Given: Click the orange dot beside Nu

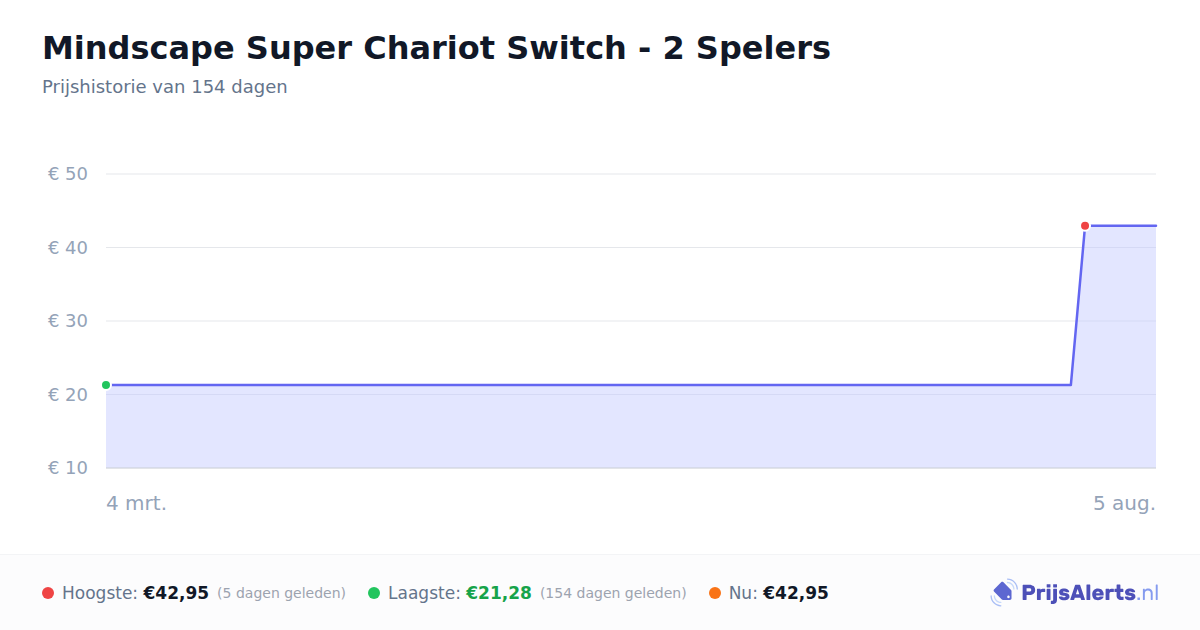Looking at the screenshot, I should tap(715, 593).
